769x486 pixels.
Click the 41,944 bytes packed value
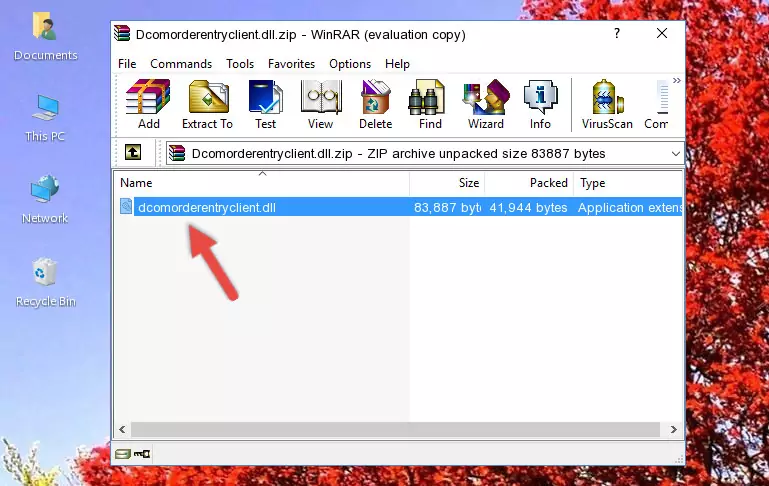pyautogui.click(x=528, y=207)
